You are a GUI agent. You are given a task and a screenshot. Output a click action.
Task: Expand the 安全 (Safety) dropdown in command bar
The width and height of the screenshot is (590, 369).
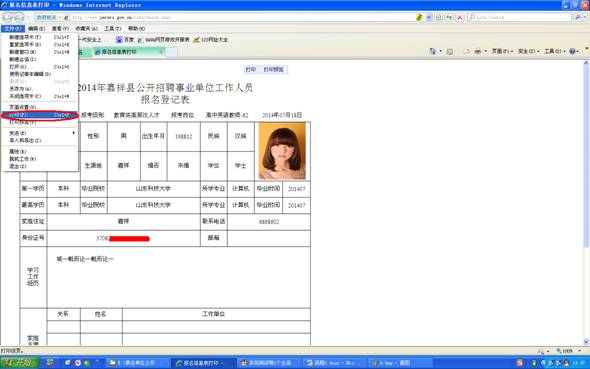click(x=528, y=51)
